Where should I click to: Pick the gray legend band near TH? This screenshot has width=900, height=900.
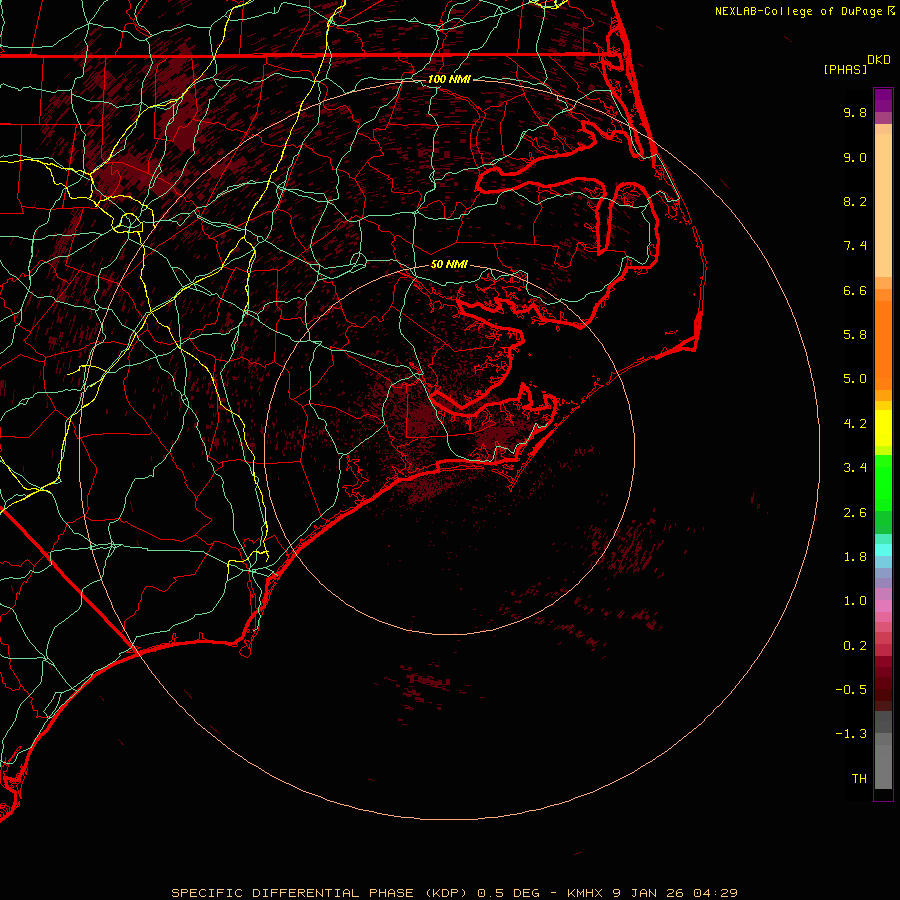pyautogui.click(x=883, y=766)
